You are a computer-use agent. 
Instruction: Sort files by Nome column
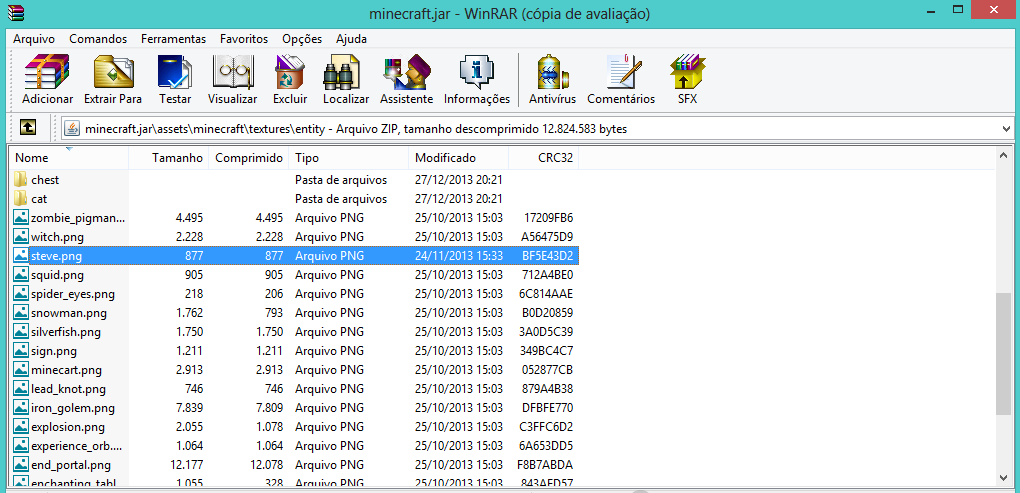(x=69, y=158)
